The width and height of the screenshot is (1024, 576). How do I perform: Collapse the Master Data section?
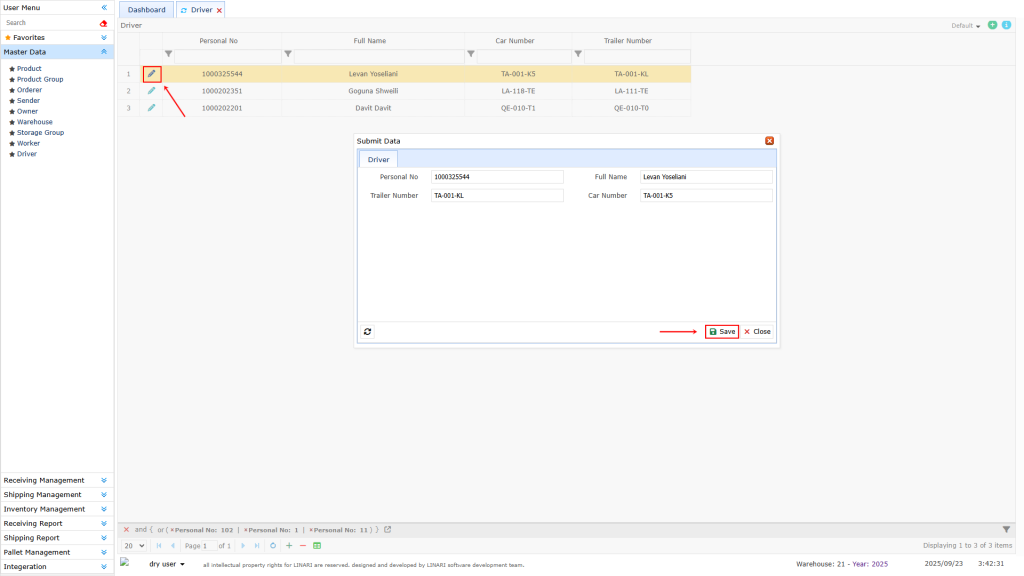[x=104, y=51]
